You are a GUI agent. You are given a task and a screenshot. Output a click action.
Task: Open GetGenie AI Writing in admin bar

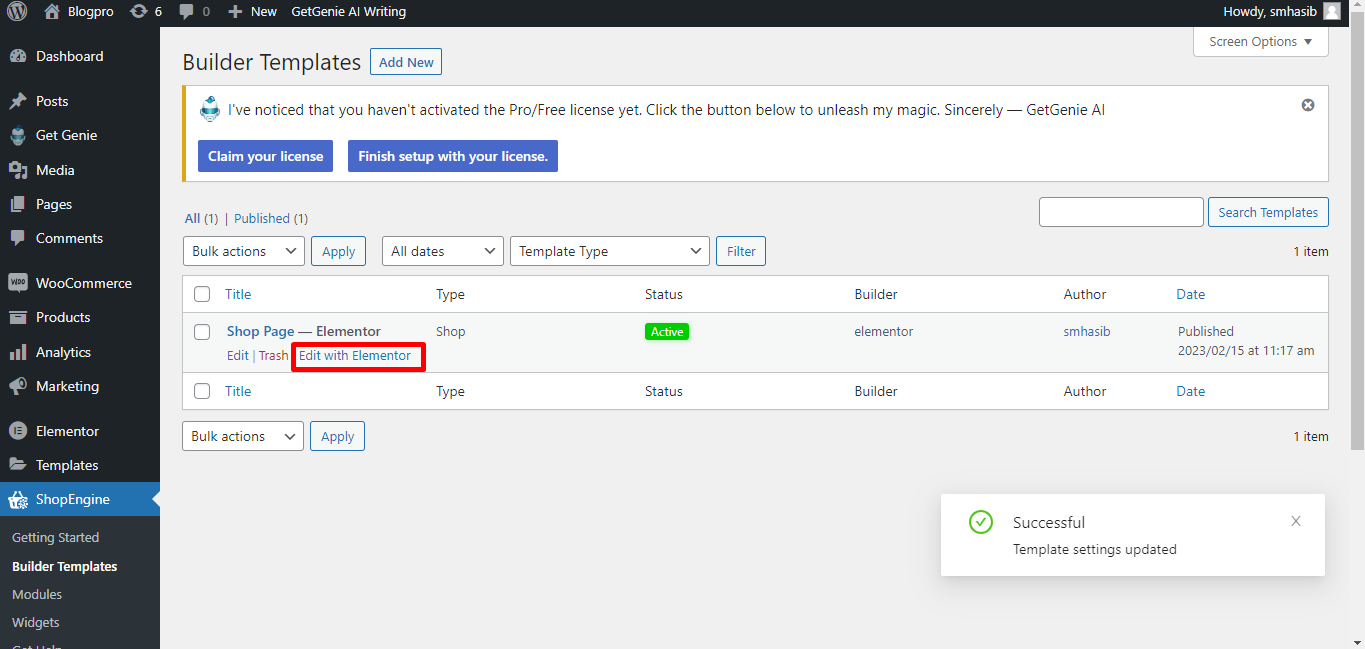[x=349, y=12]
